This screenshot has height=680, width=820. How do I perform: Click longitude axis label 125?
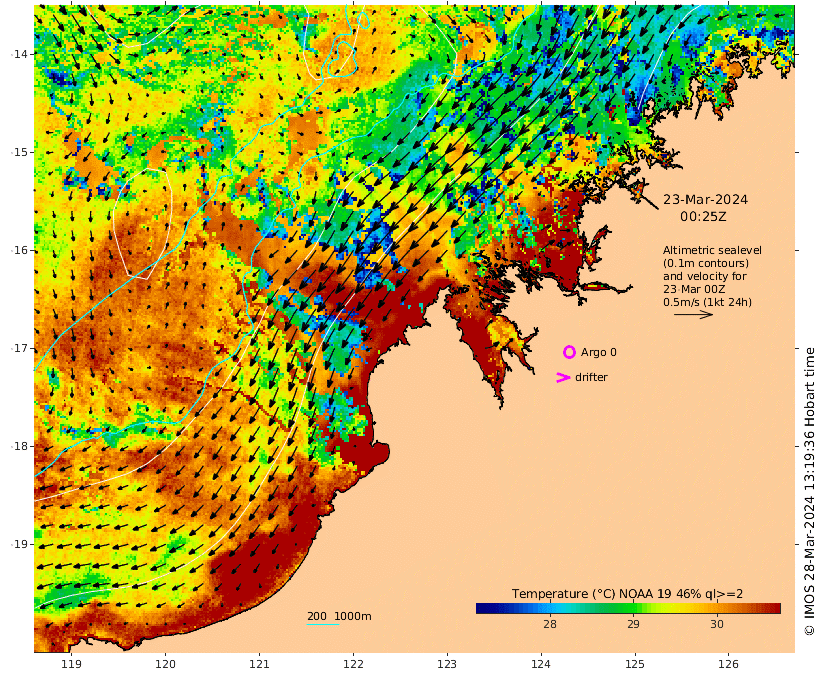pos(635,664)
